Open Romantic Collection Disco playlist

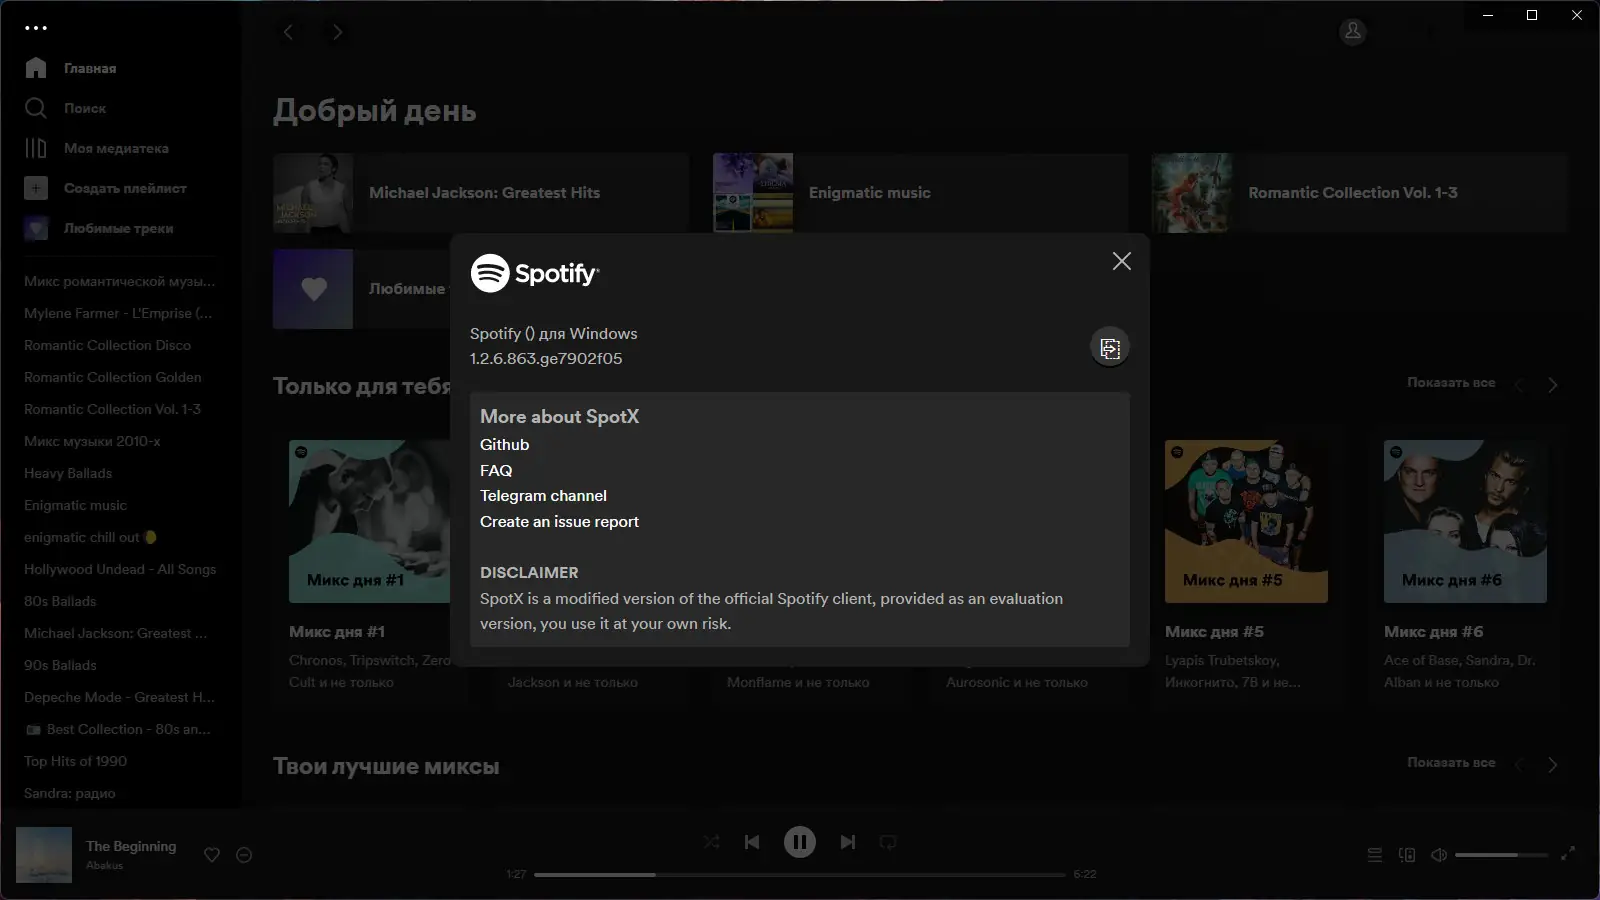(x=107, y=345)
